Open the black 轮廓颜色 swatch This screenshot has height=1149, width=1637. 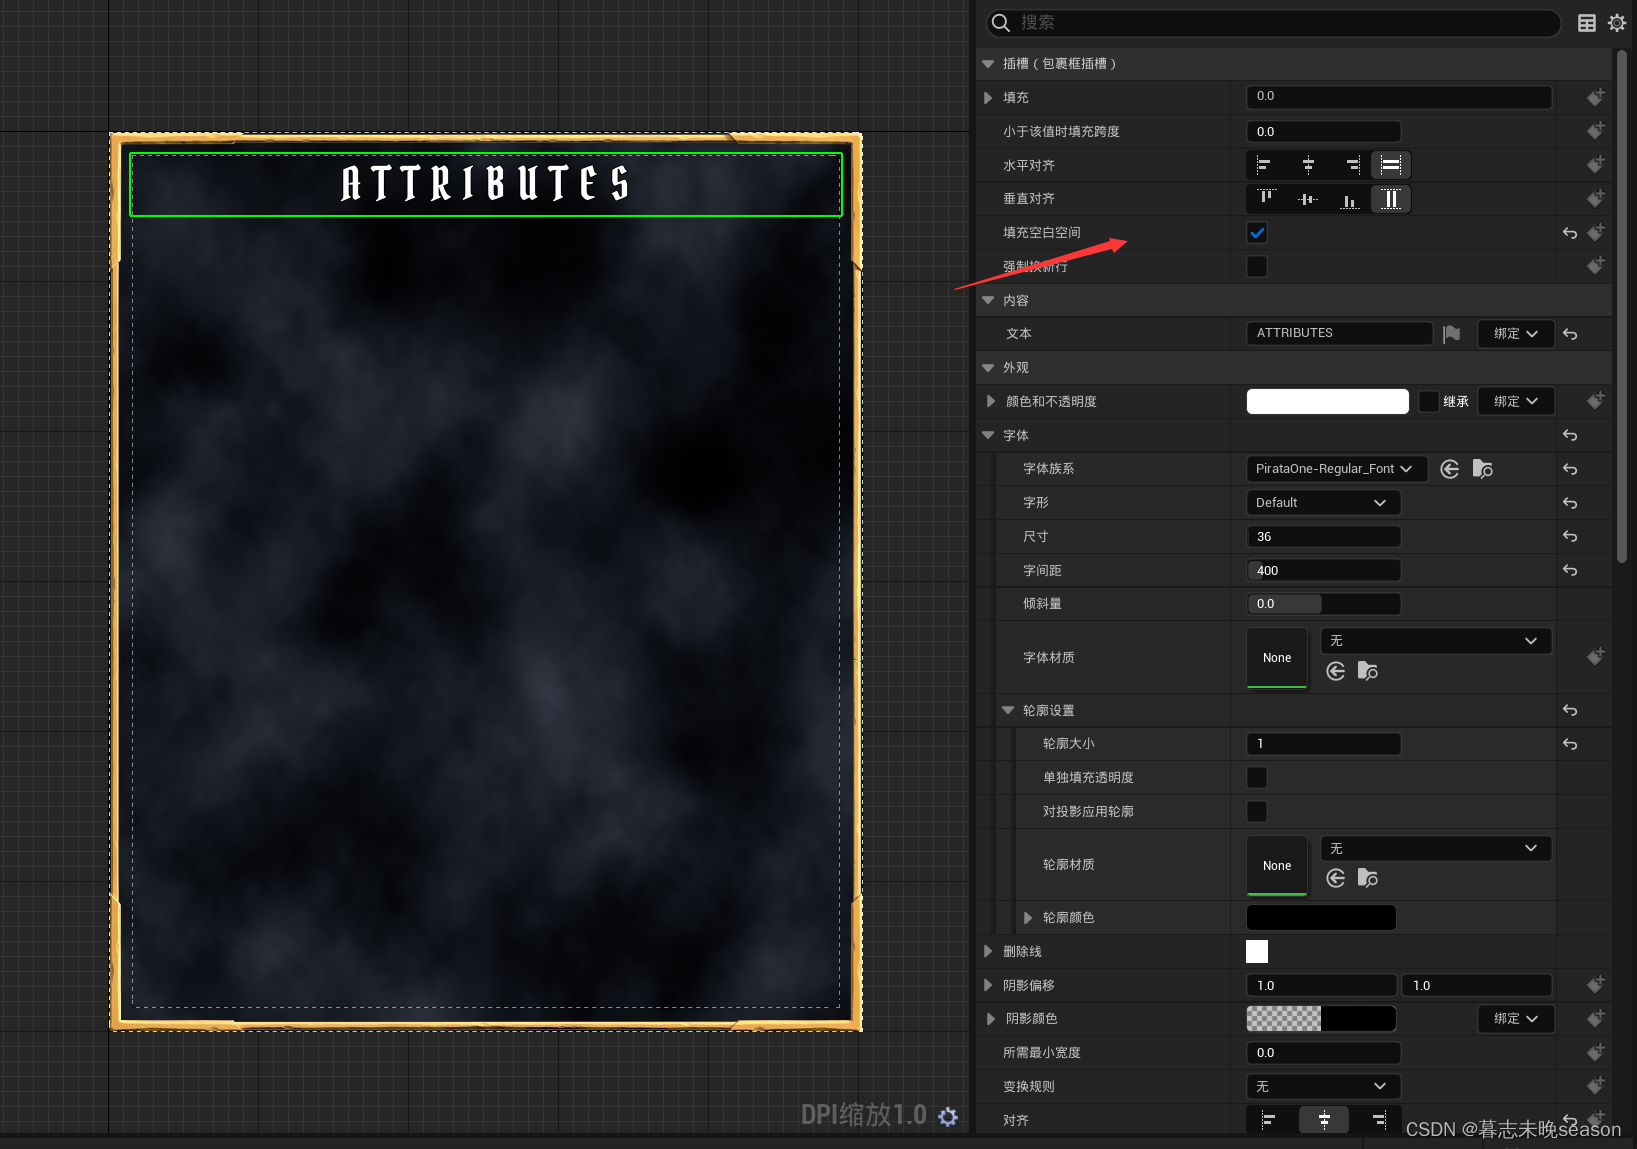1321,917
